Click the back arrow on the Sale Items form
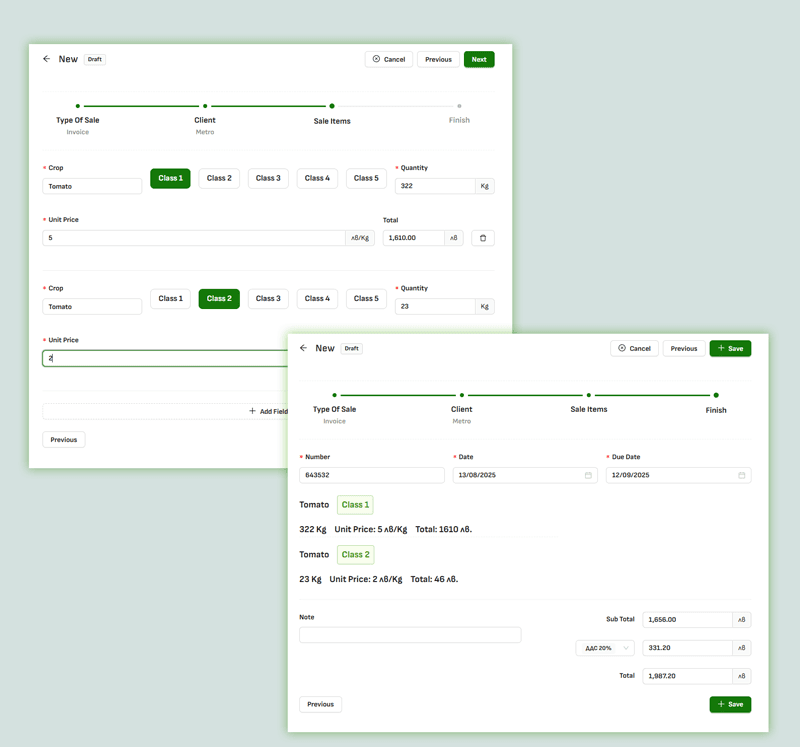The image size is (800, 747). (x=47, y=59)
